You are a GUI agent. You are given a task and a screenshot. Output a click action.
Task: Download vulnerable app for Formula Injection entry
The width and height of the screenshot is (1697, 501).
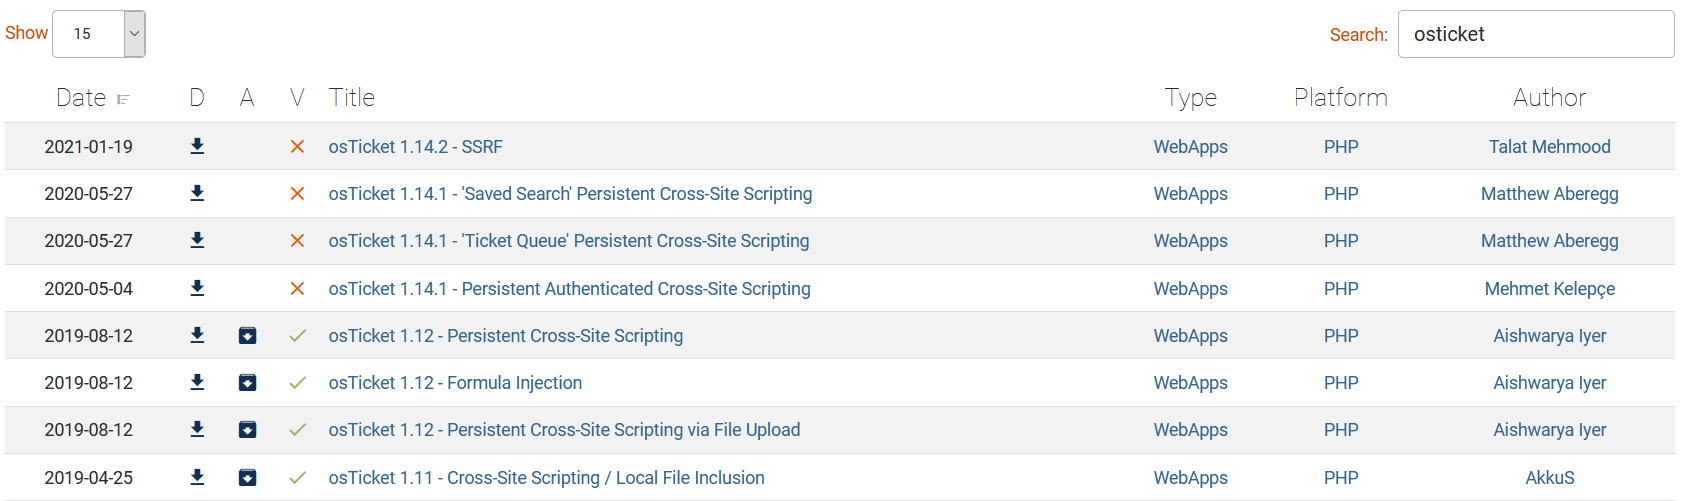(247, 383)
